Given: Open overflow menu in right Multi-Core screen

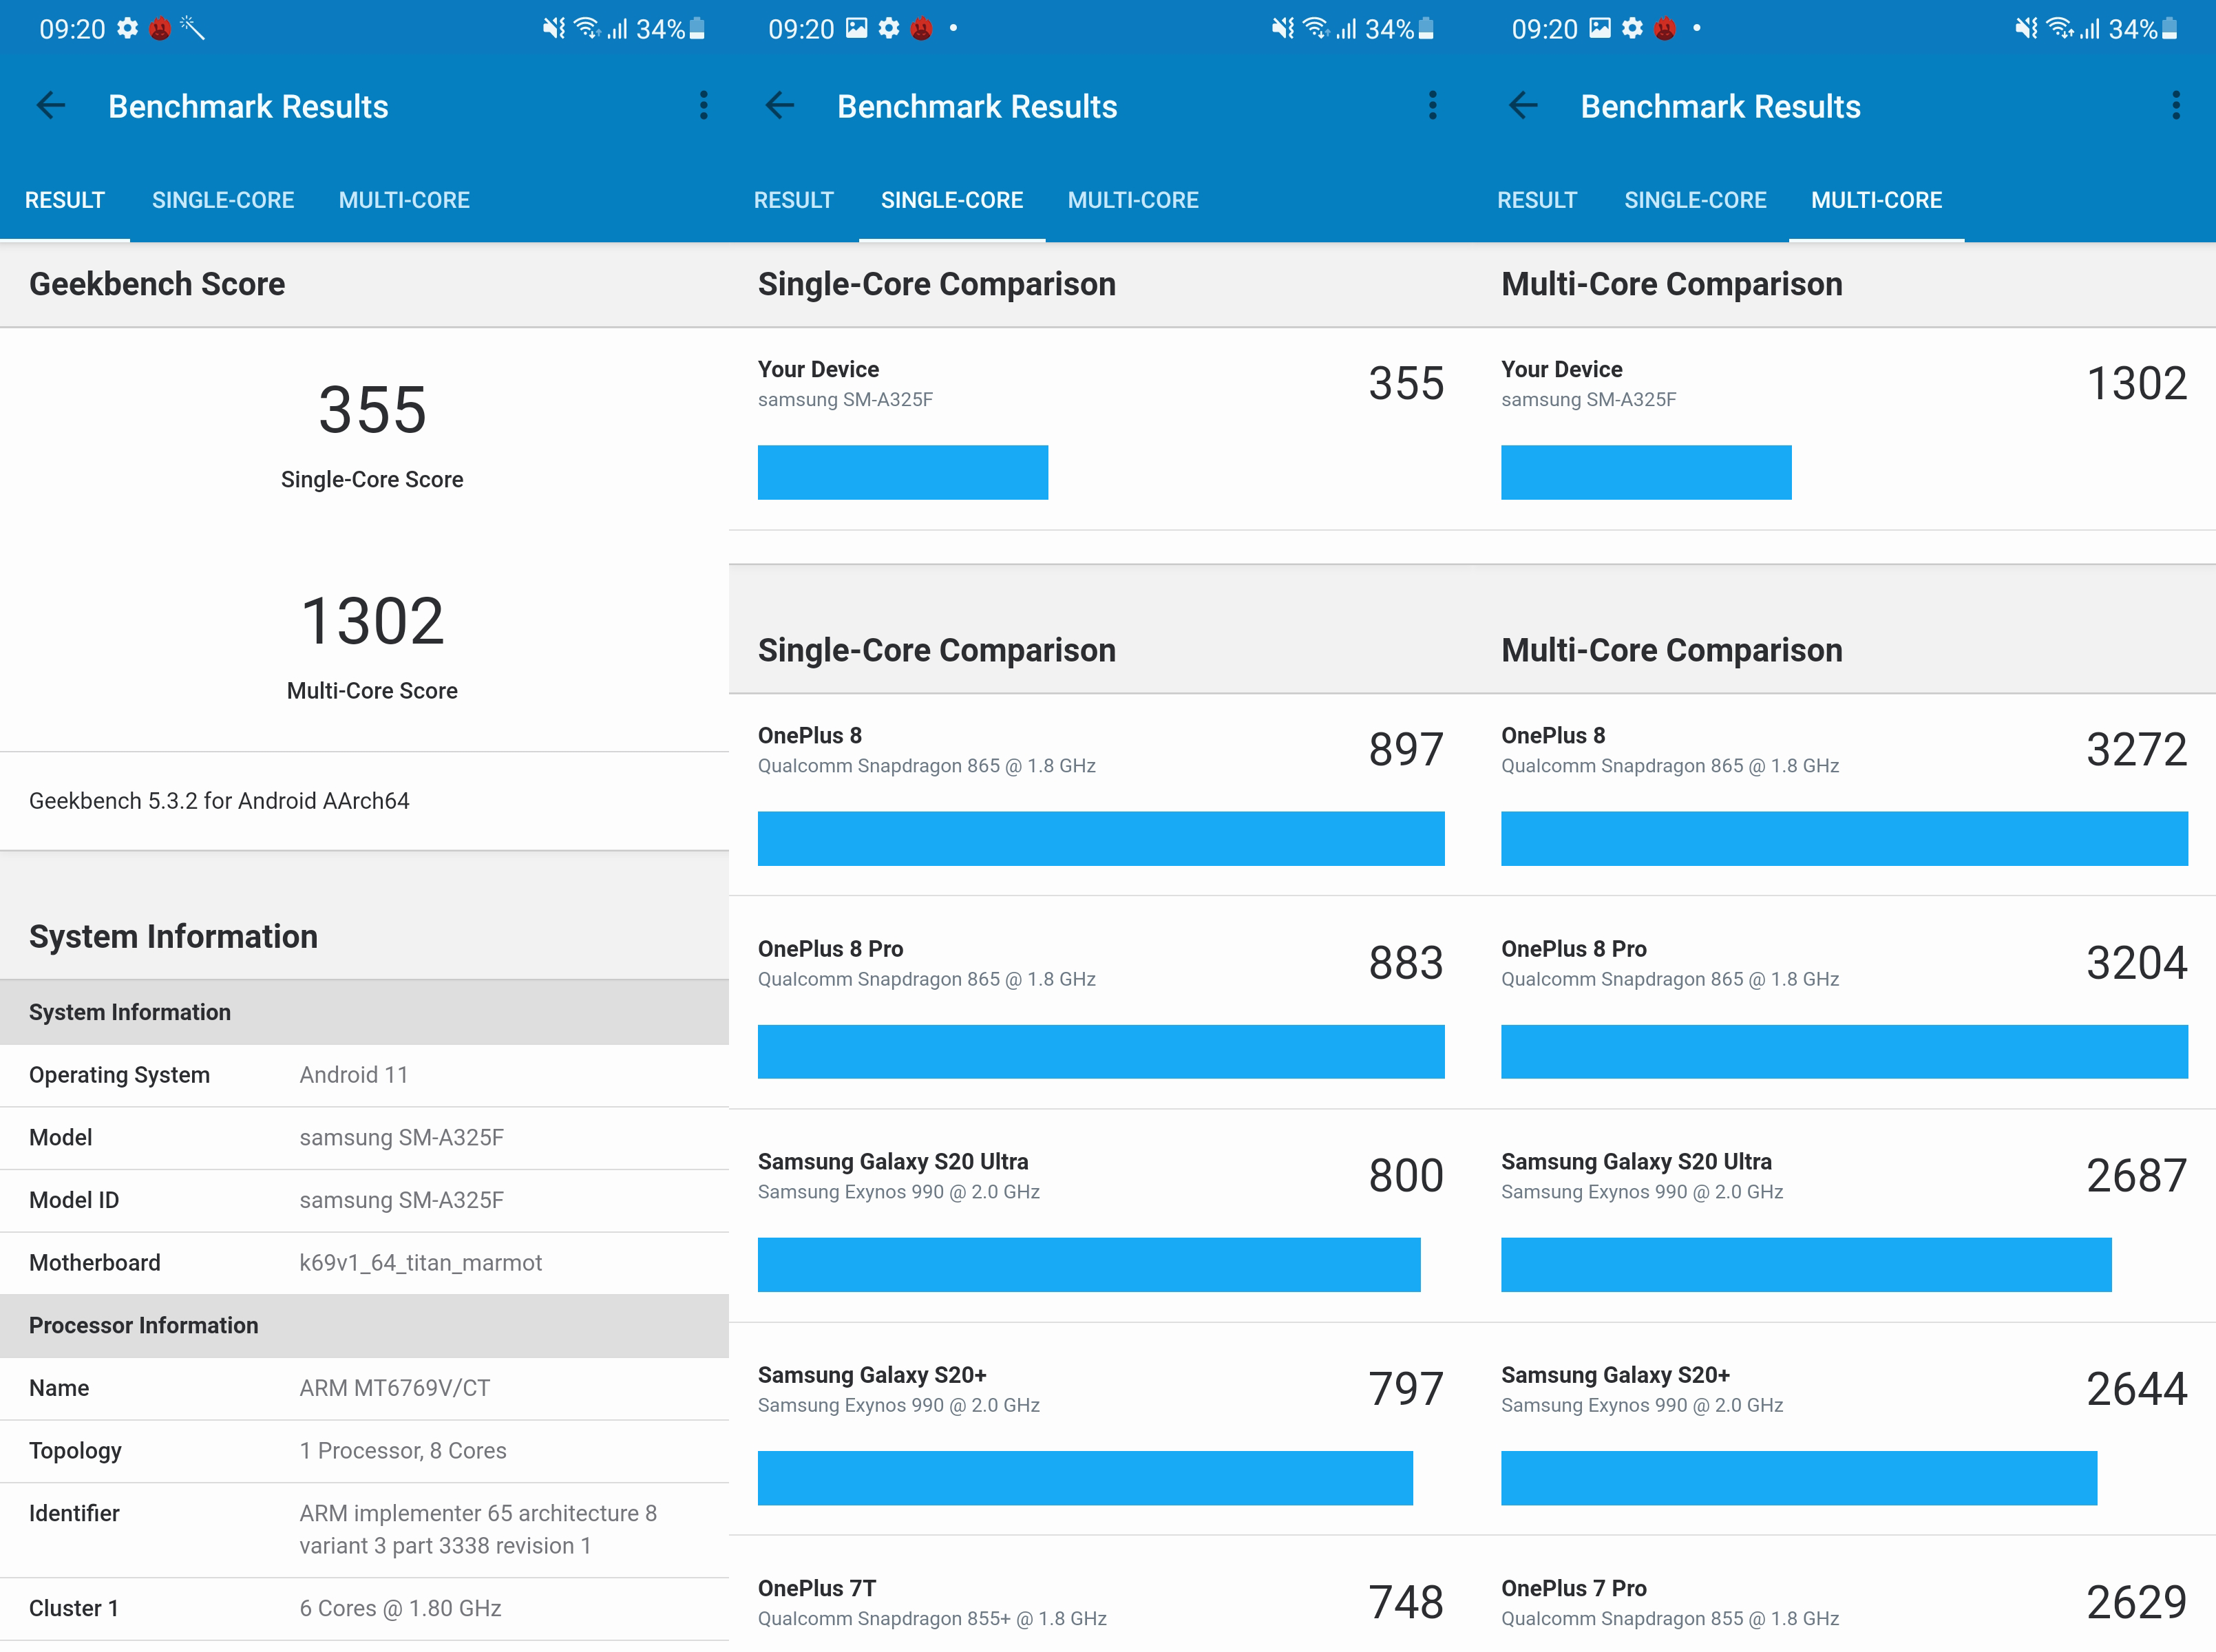Looking at the screenshot, I should [2176, 106].
